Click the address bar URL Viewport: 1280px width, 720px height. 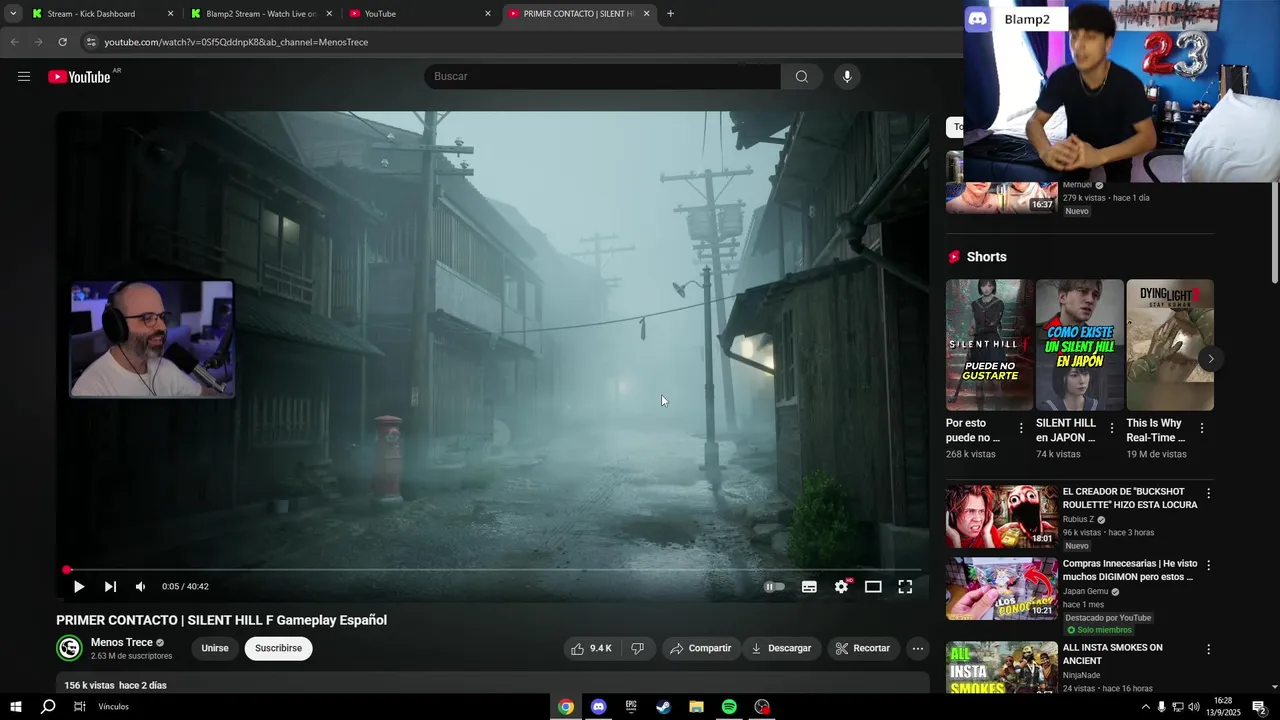coord(236,42)
